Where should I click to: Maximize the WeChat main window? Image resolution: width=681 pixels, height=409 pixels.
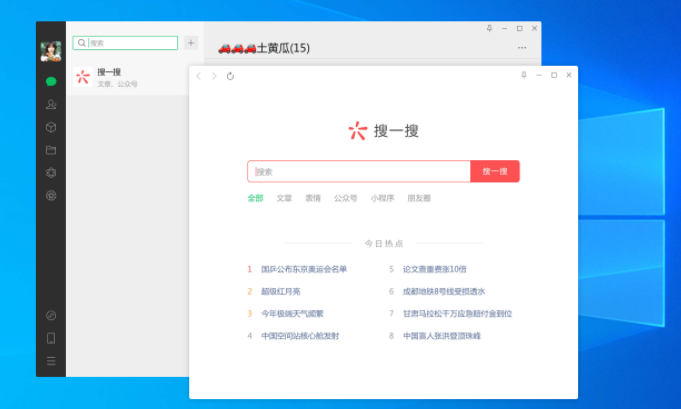519,28
